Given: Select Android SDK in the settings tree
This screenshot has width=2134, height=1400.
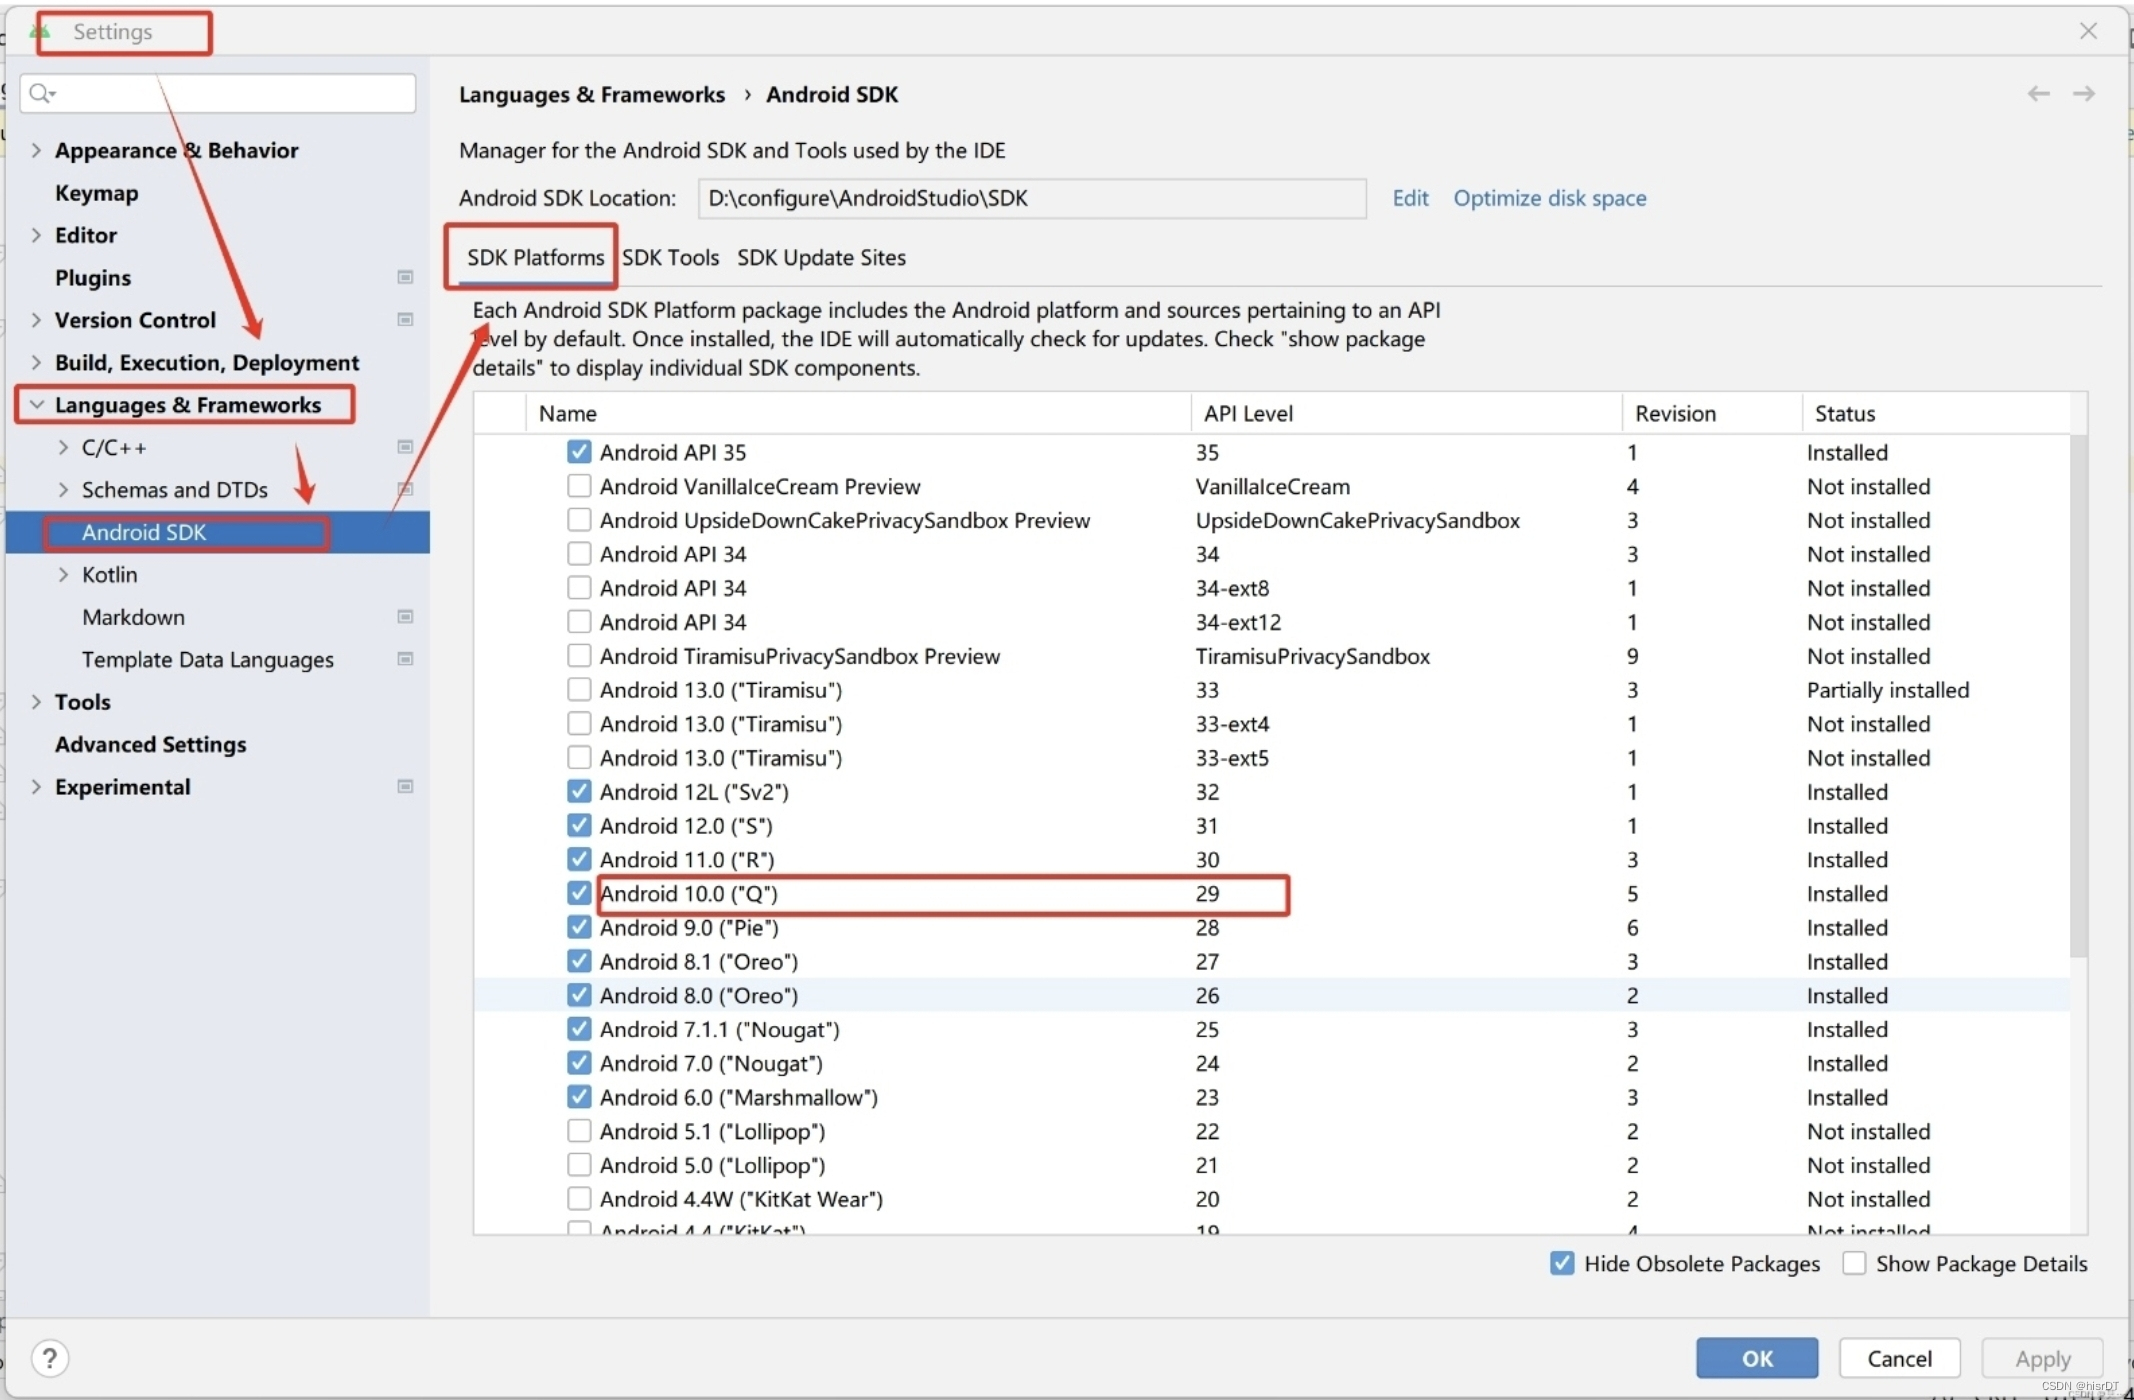Looking at the screenshot, I should (x=144, y=532).
